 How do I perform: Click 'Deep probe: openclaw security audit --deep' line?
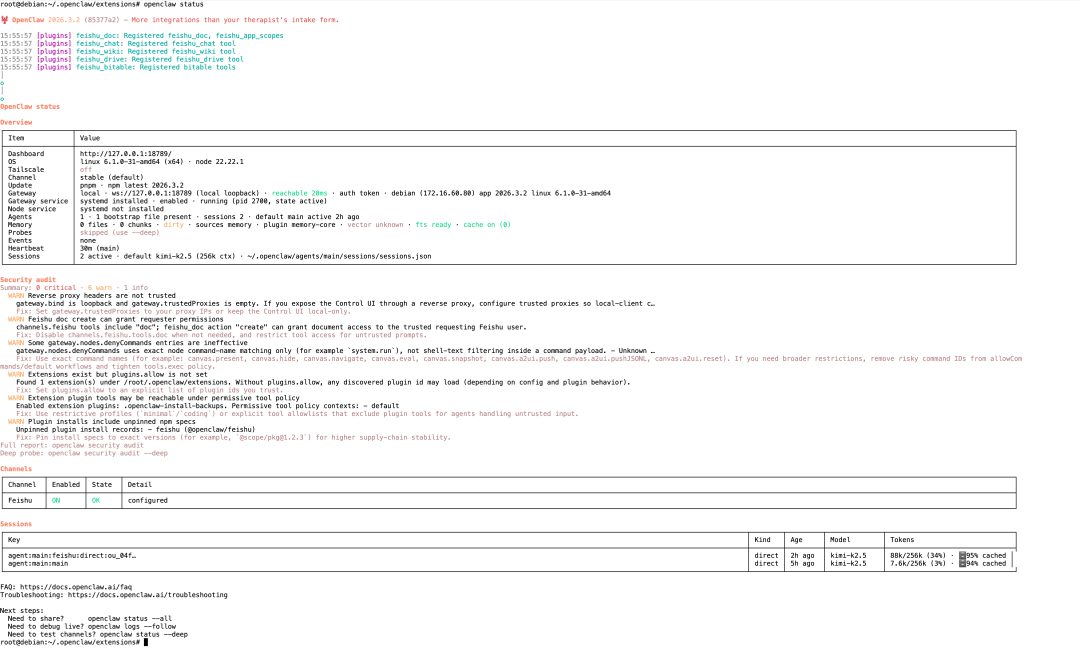[x=84, y=453]
